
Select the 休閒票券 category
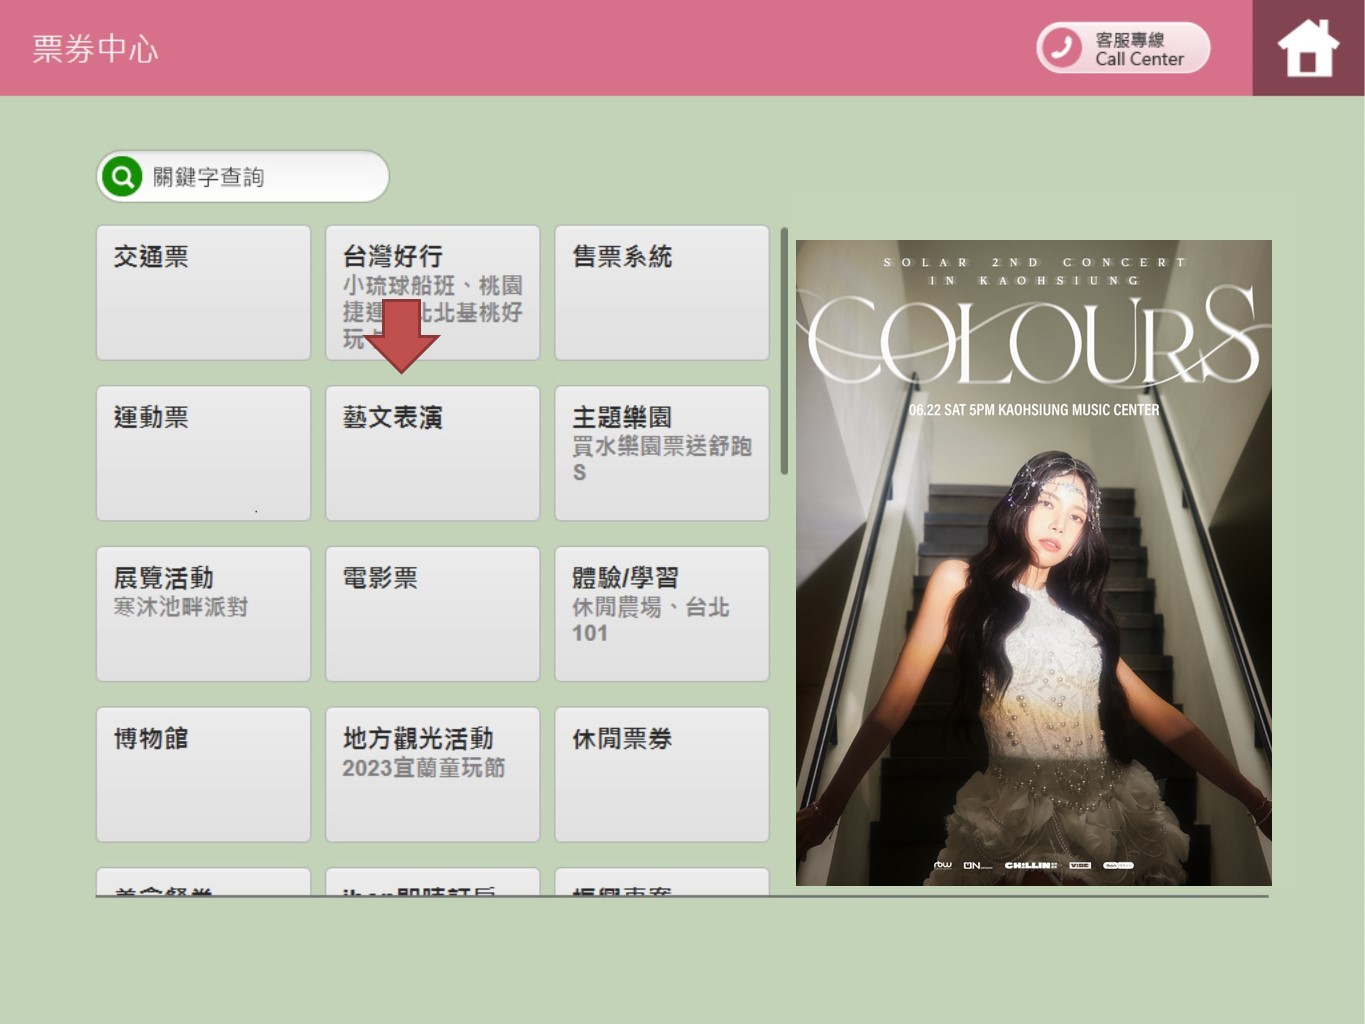coord(662,775)
